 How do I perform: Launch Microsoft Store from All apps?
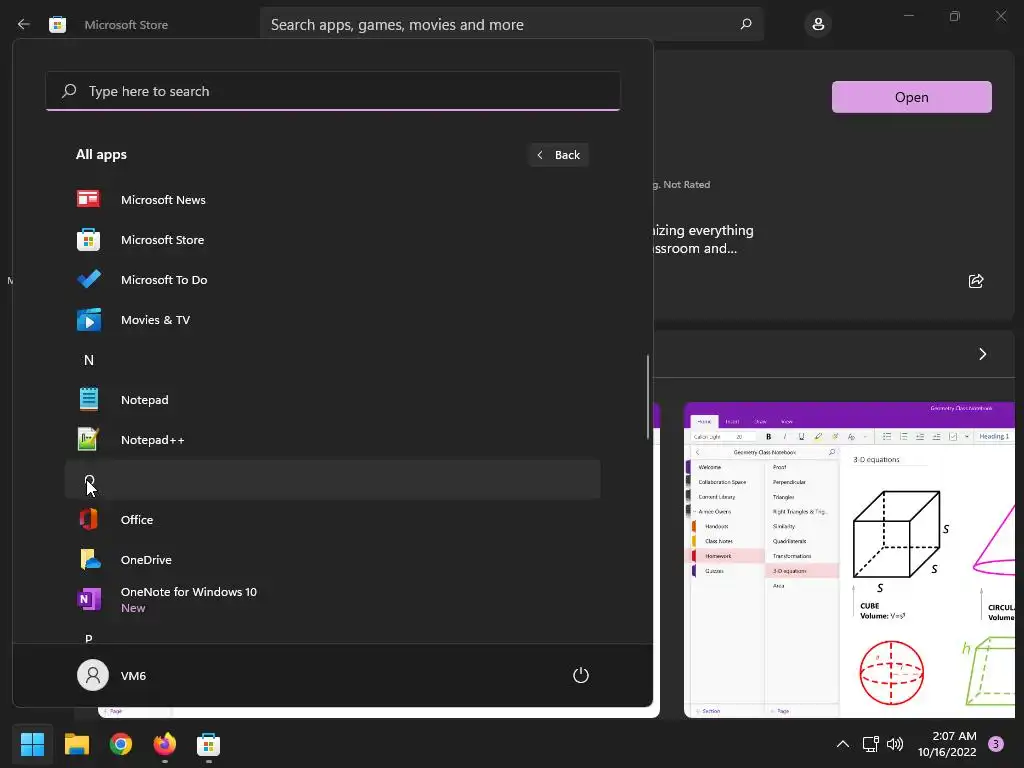coord(332,240)
